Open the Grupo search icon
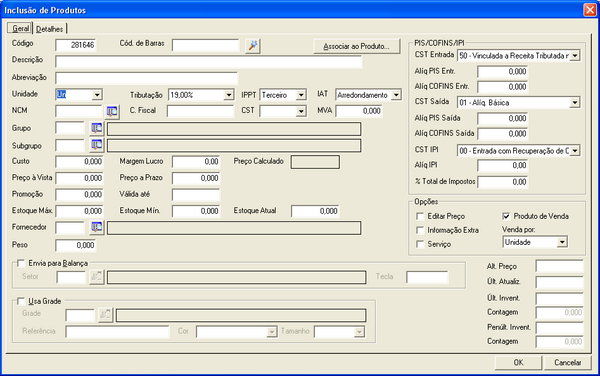The width and height of the screenshot is (600, 376). [x=97, y=129]
